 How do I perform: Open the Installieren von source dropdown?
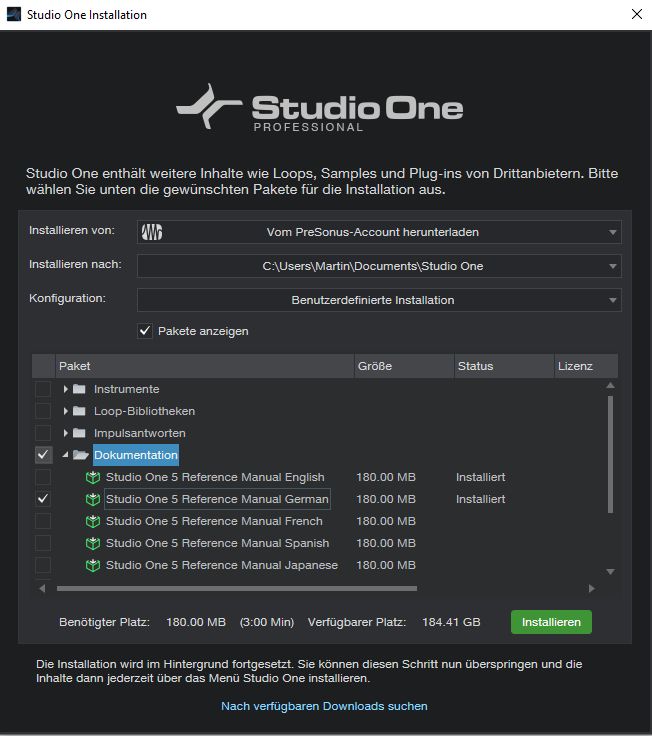coord(379,232)
